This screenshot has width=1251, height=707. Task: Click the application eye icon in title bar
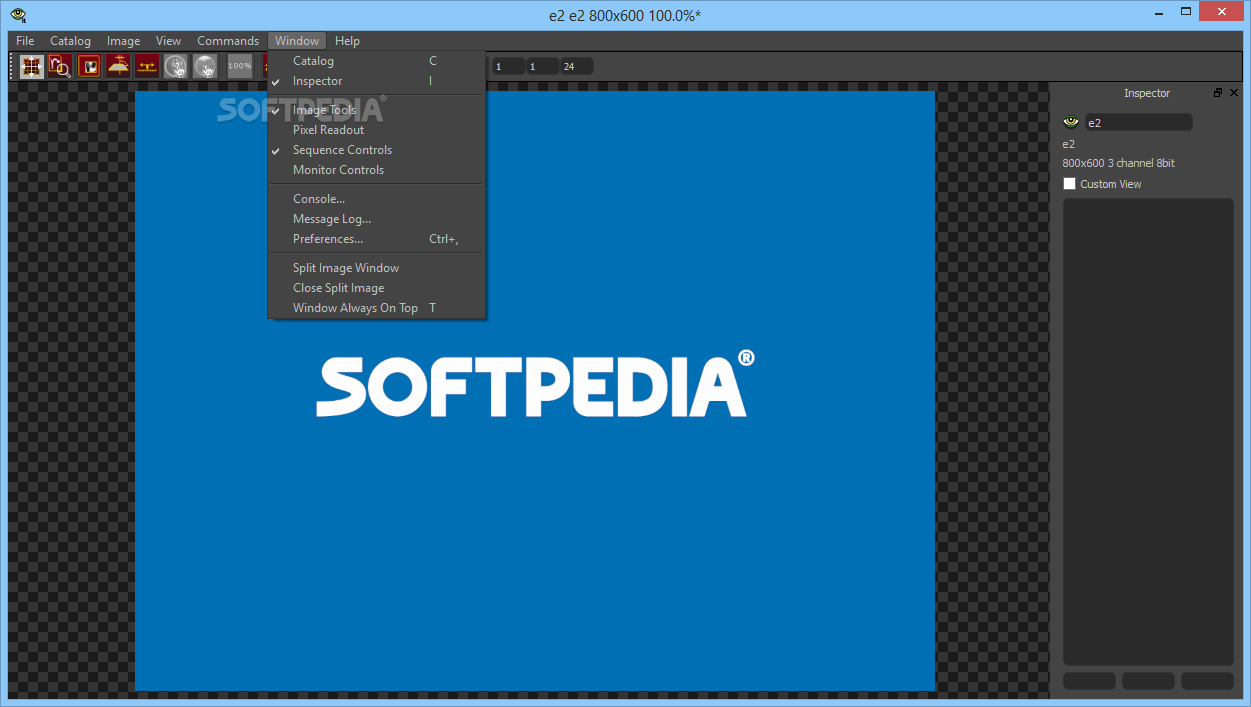(18, 15)
